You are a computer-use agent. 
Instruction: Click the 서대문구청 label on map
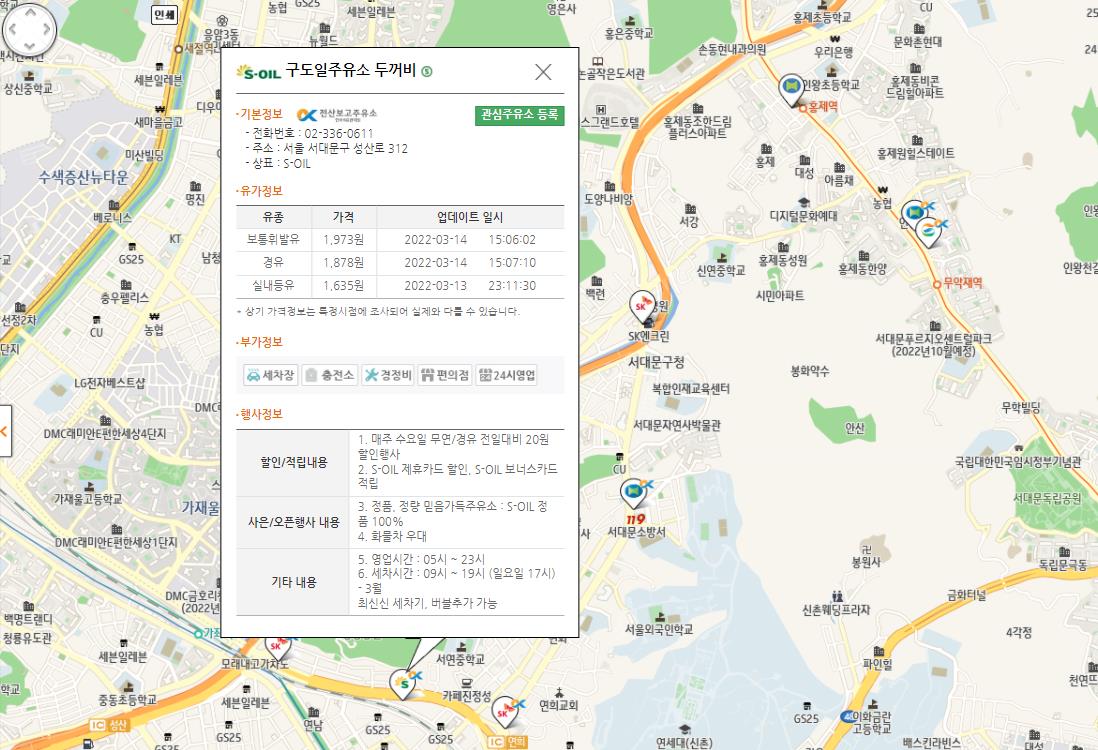656,362
